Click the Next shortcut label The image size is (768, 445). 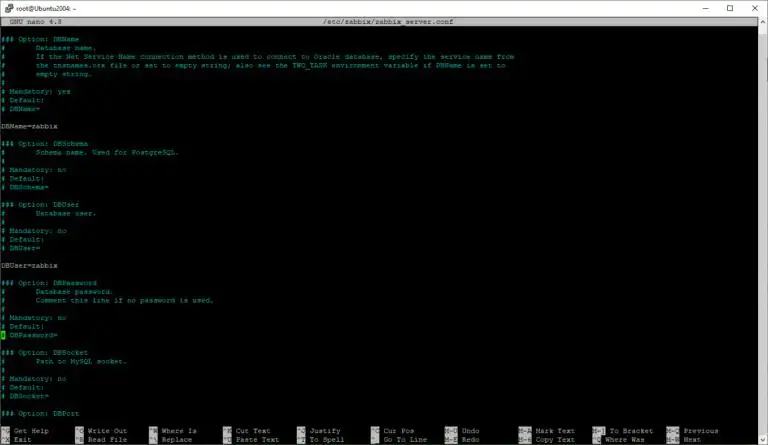point(692,440)
